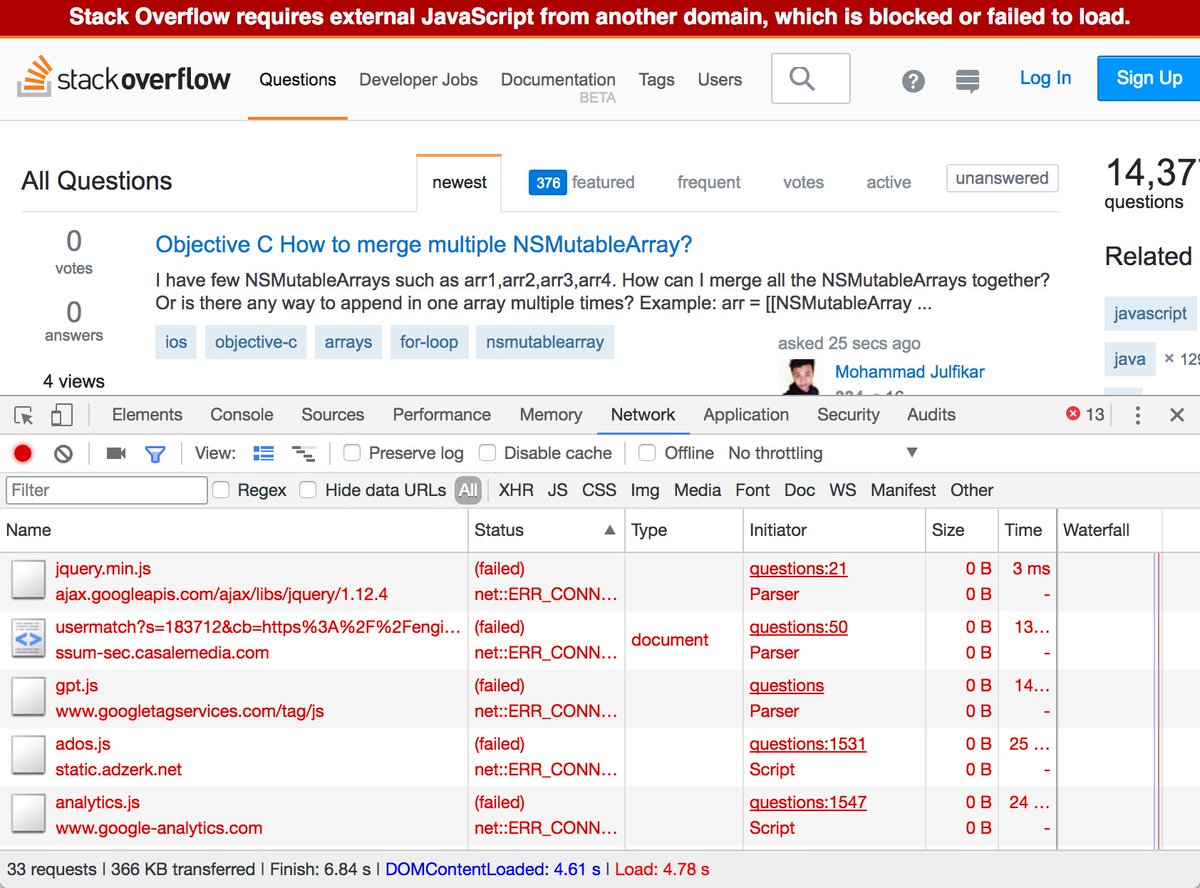Open the Application tab
The image size is (1200, 888).
746,415
